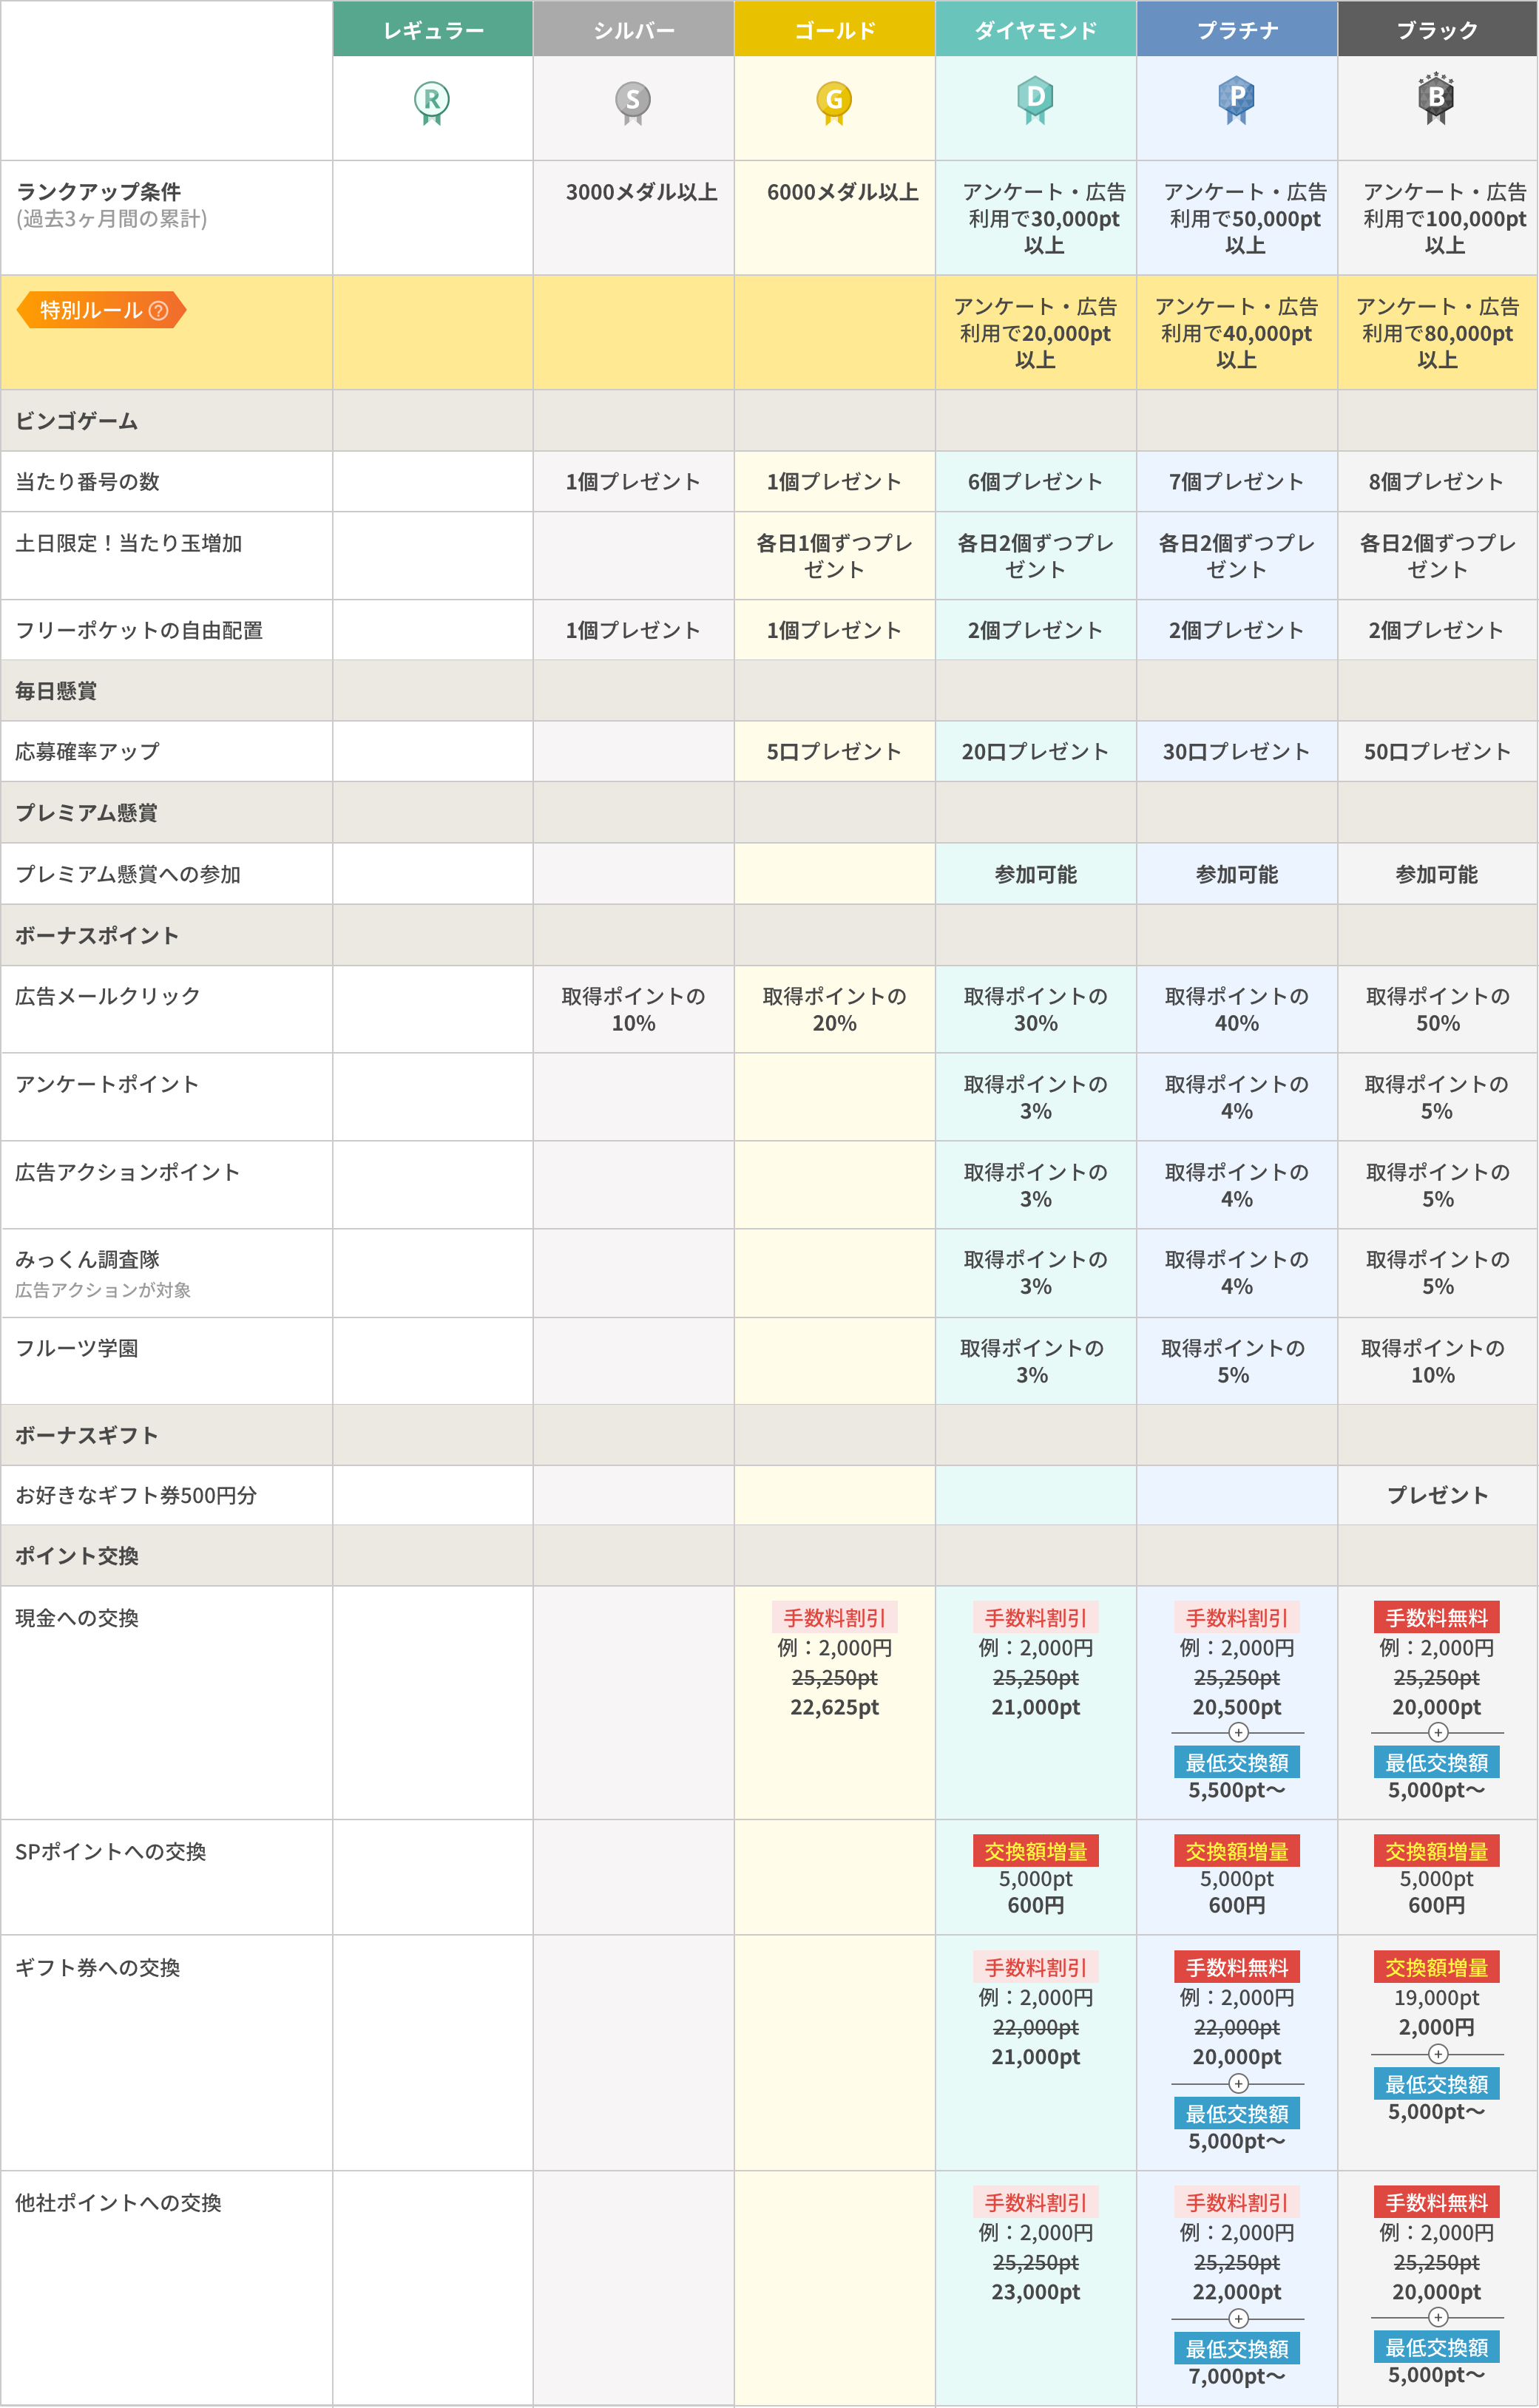Select the ダイヤモンド column header
Screen dimensions: 1539x2408
1035,30
